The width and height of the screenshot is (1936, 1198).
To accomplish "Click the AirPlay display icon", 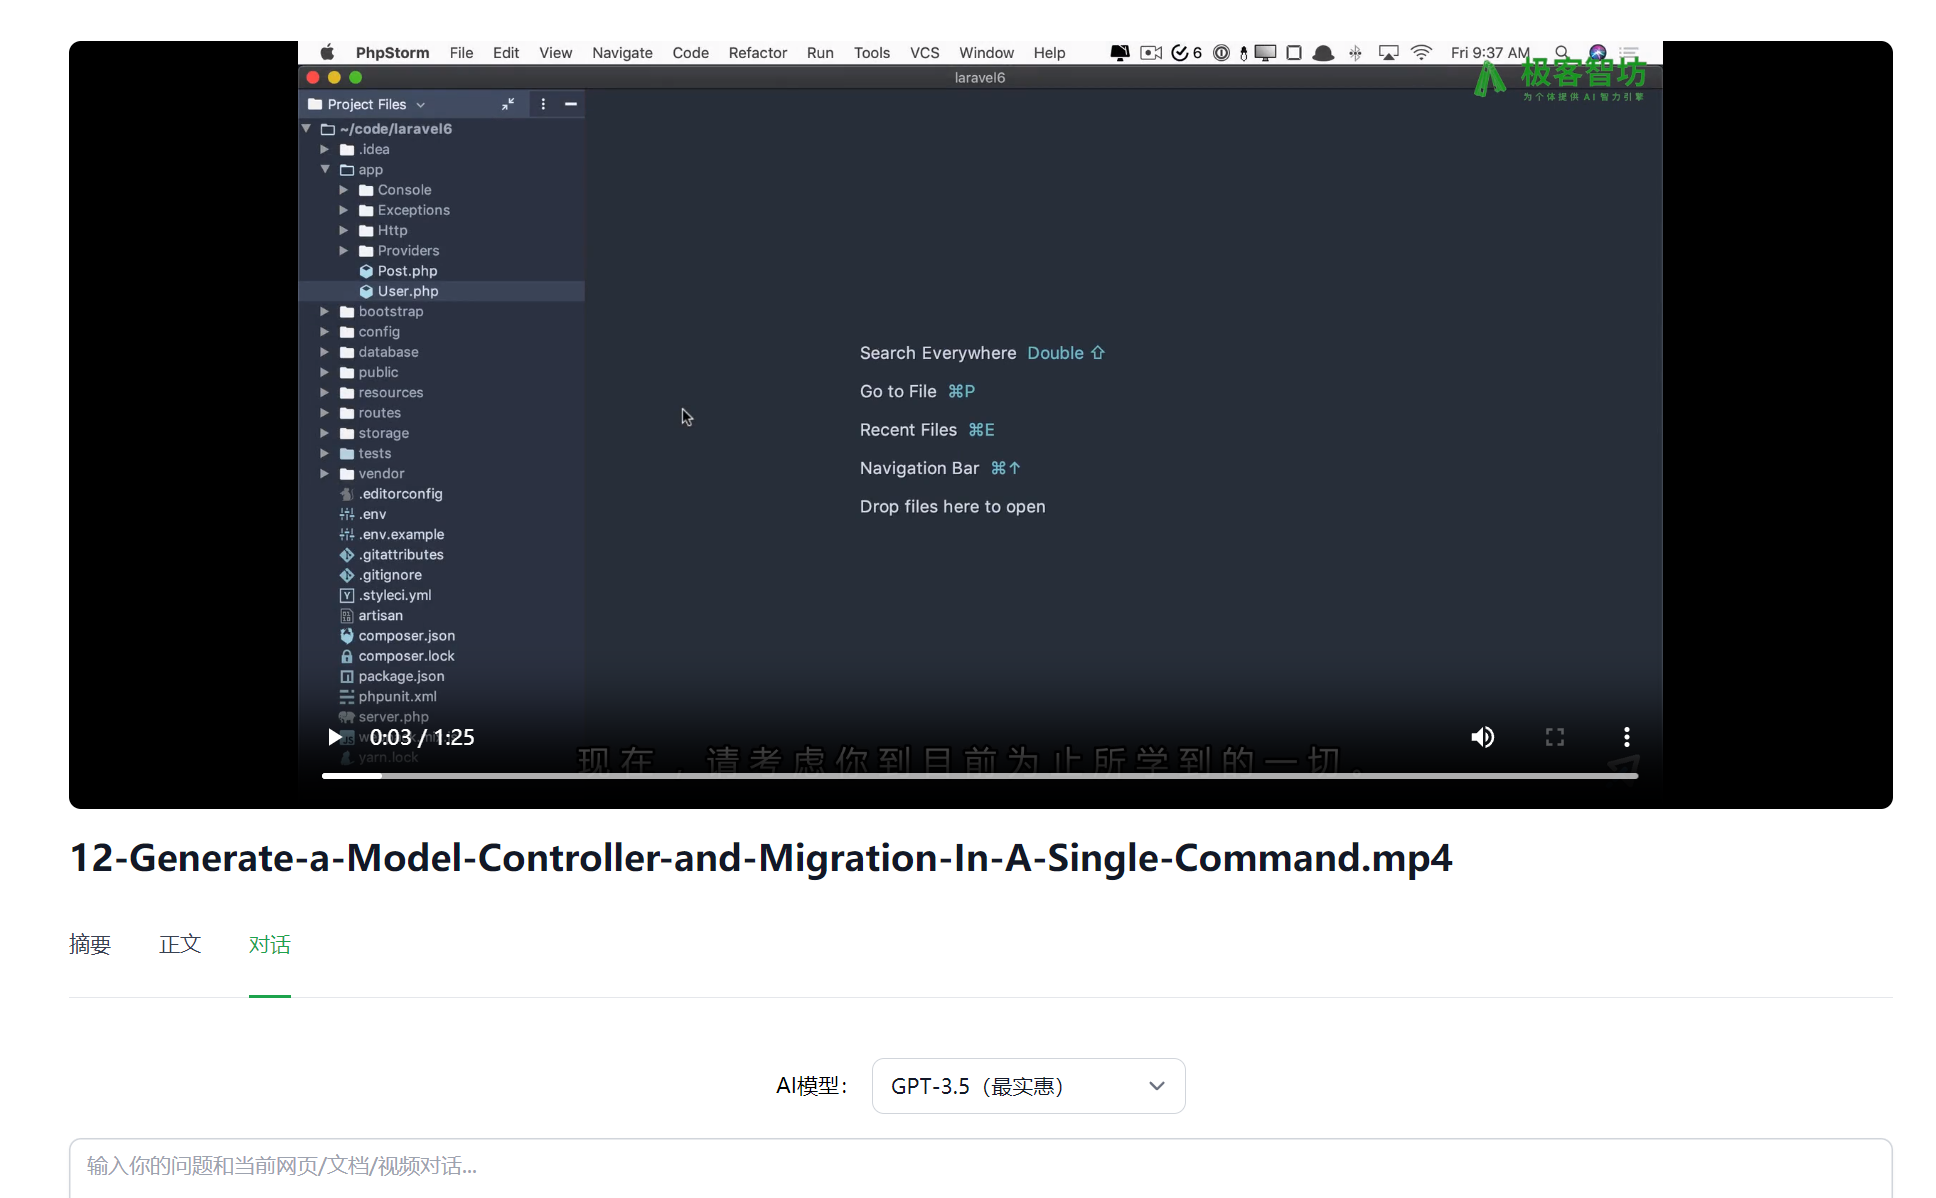I will point(1388,53).
